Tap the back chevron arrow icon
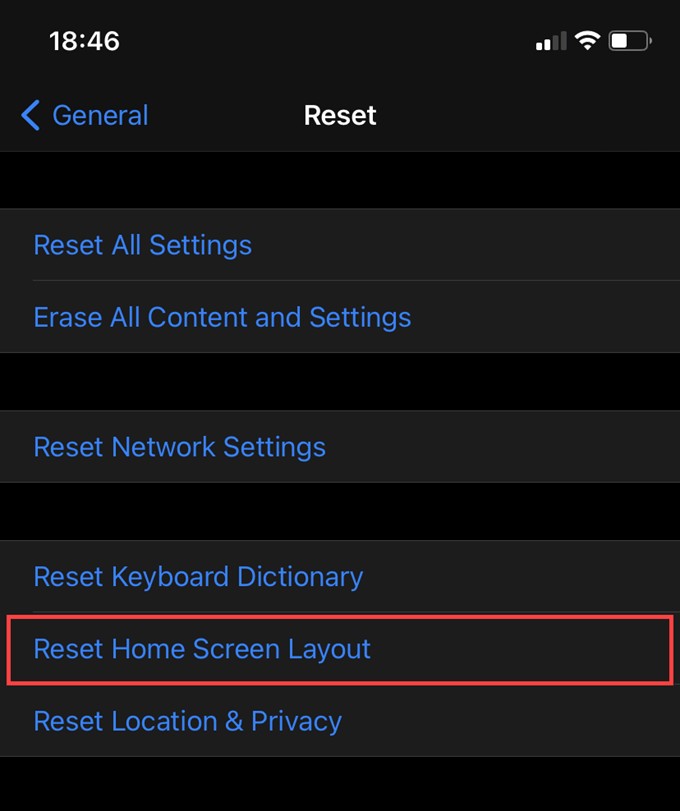Screen dimensions: 680x811 (30, 115)
